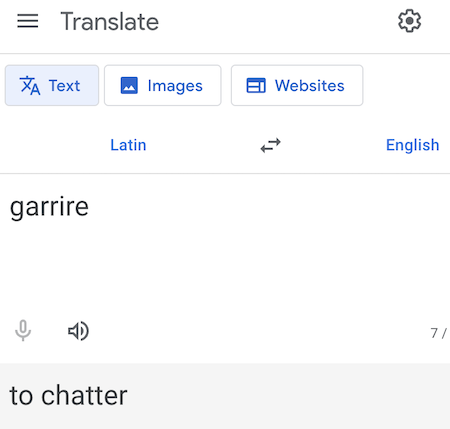This screenshot has width=450, height=429.
Task: Open the Latin source language selector
Action: (x=128, y=145)
